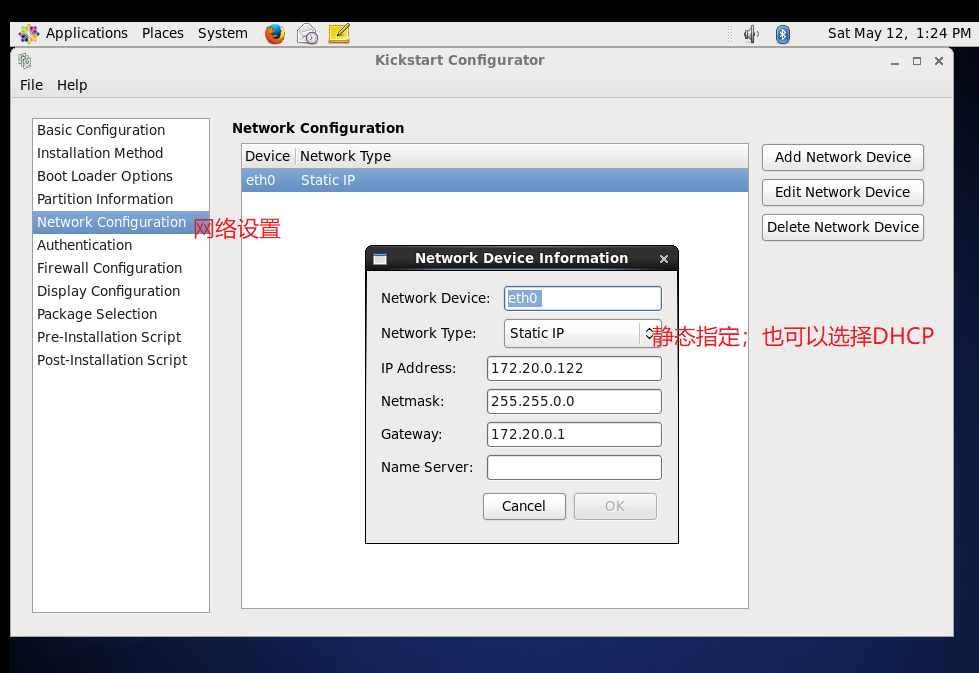
Task: Go to Firewall Configuration
Action: coord(121,268)
